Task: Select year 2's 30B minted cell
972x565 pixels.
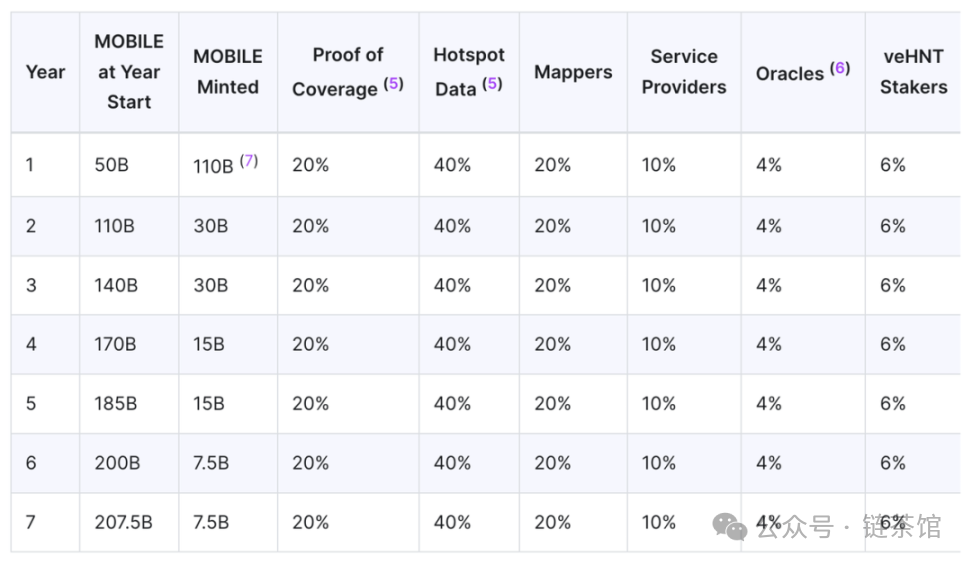Action: (210, 226)
